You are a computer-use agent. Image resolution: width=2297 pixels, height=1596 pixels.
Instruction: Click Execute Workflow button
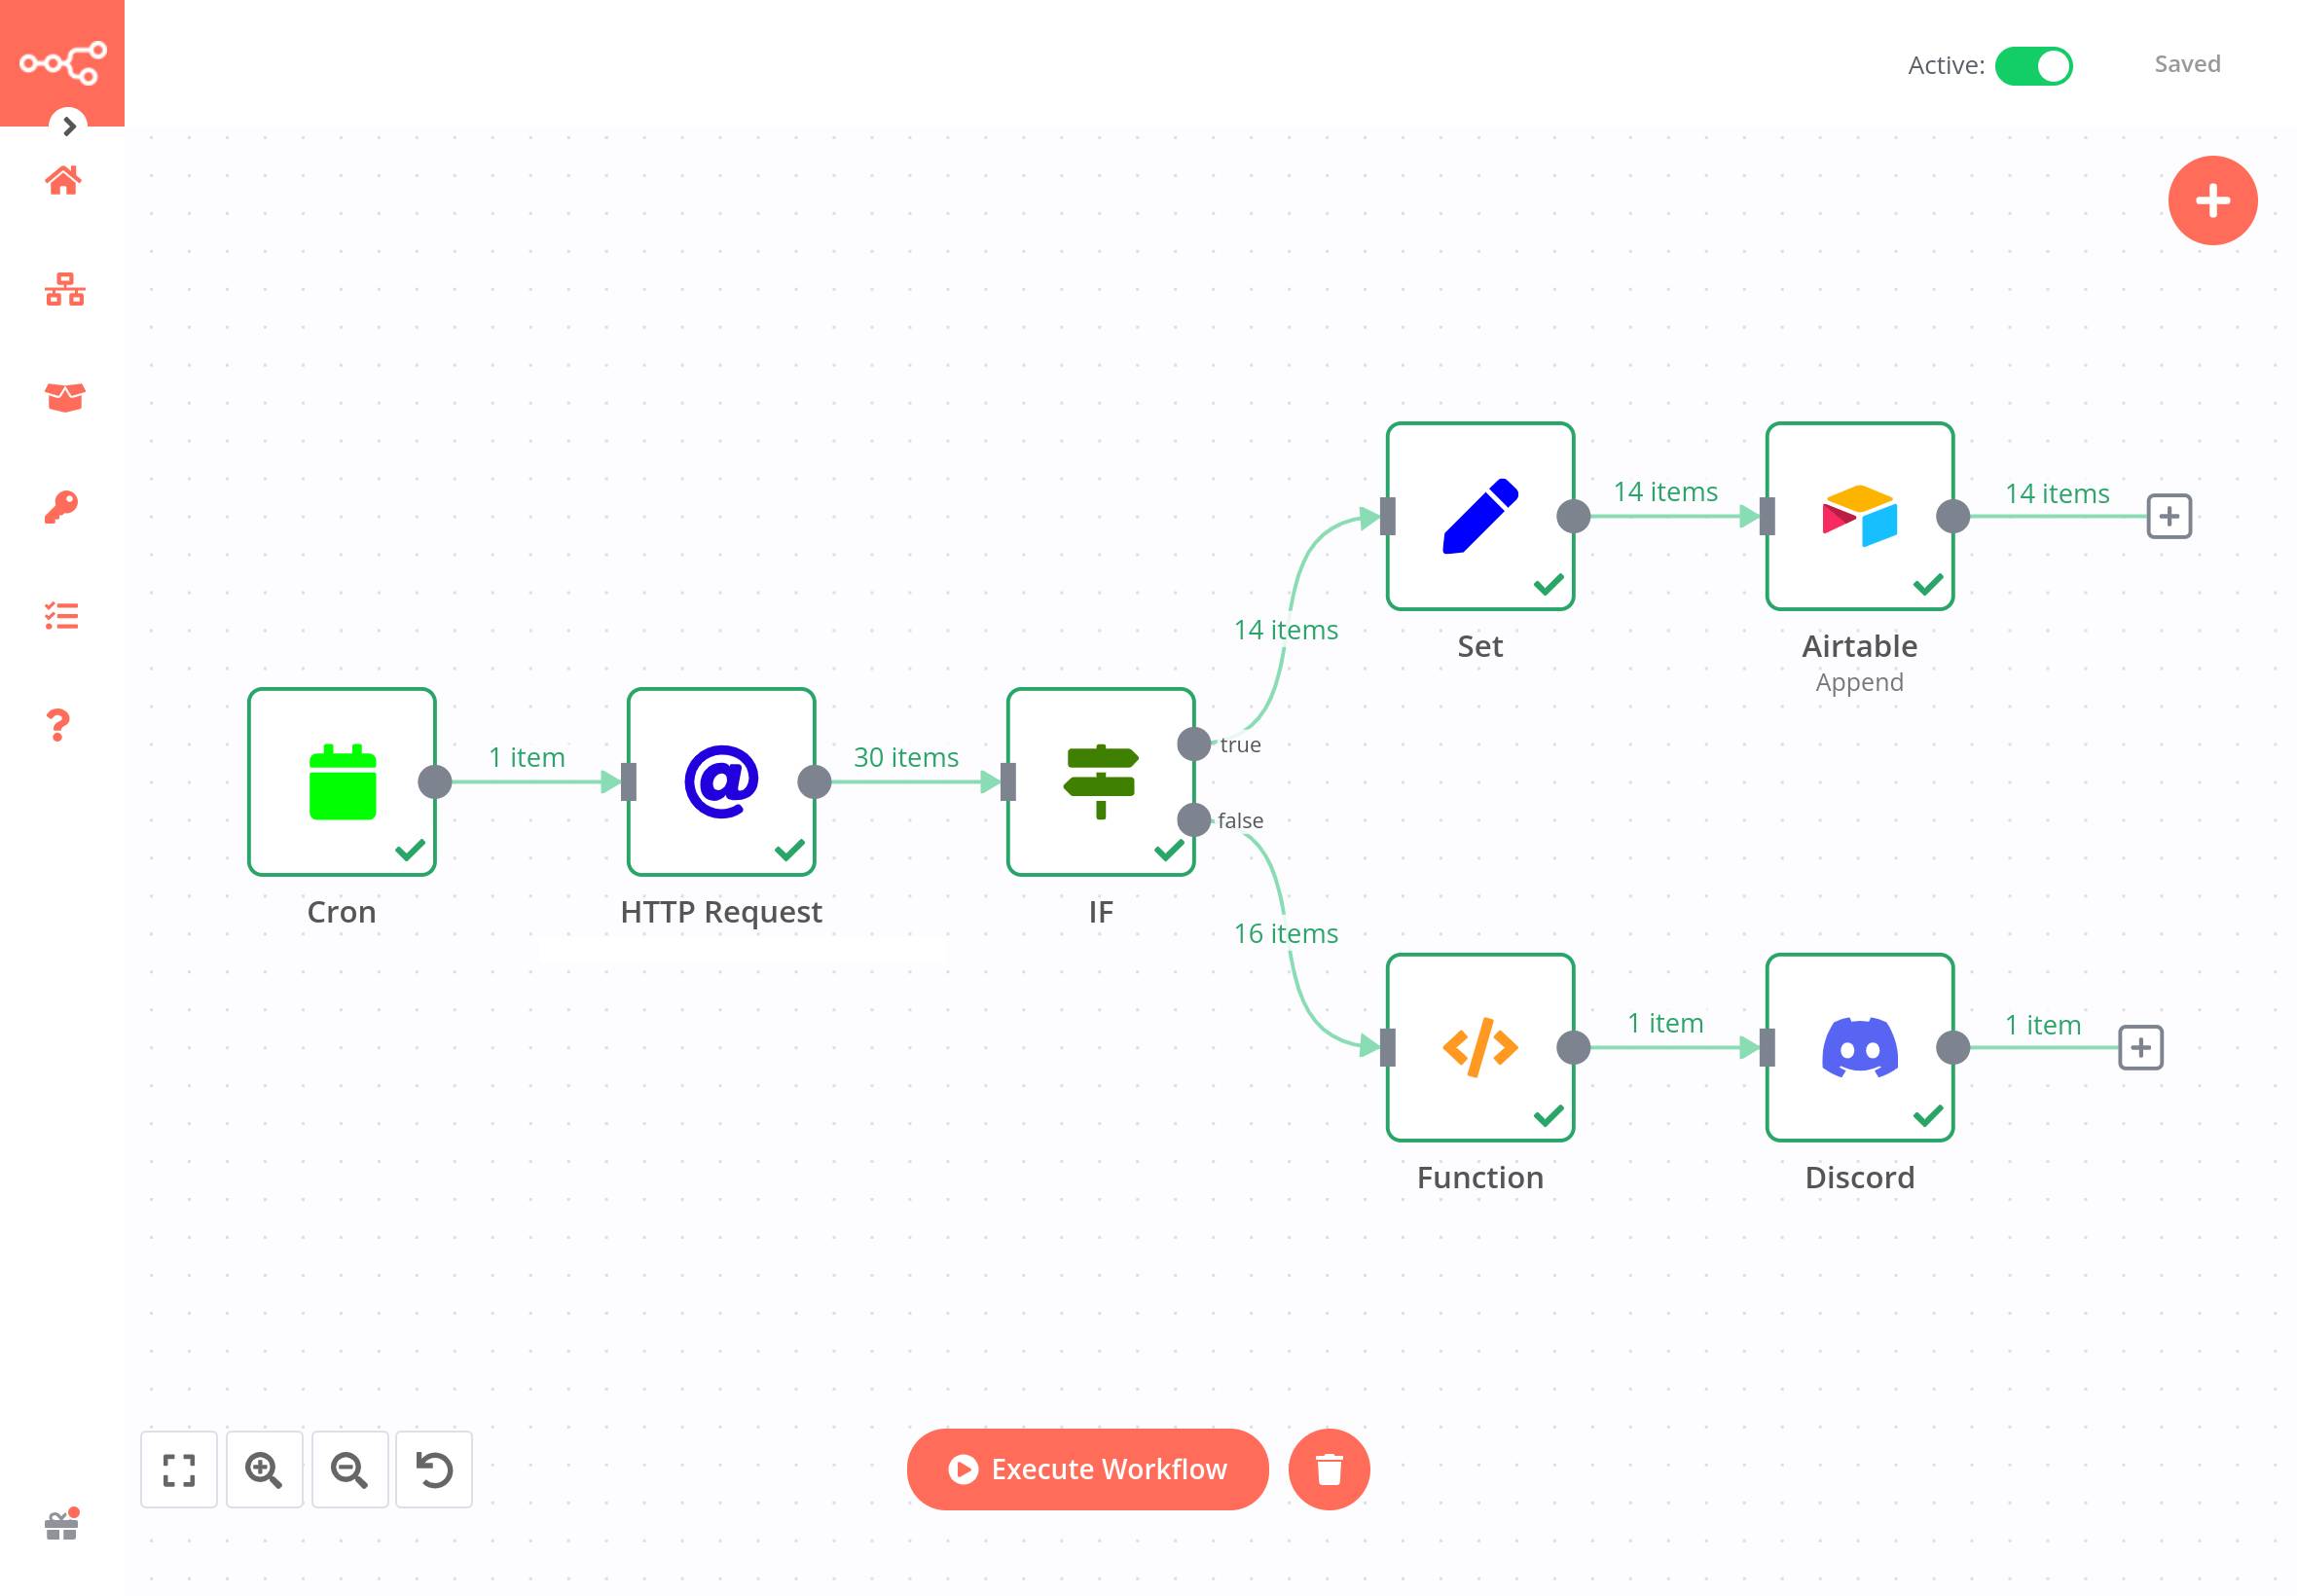click(x=1086, y=1468)
